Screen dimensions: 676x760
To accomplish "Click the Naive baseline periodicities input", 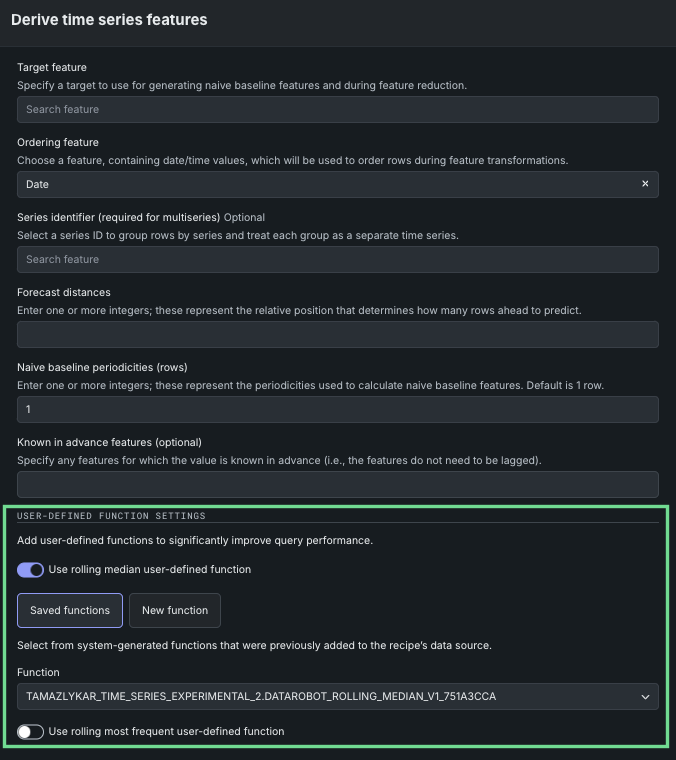I will point(337,409).
